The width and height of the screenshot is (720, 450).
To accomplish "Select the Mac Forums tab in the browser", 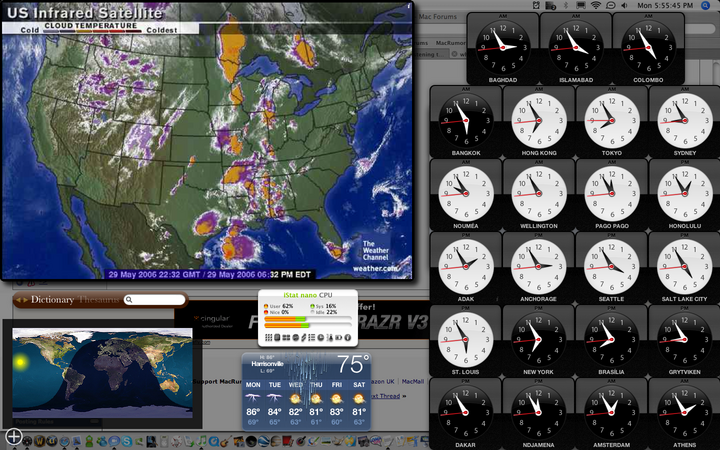I will click(438, 17).
